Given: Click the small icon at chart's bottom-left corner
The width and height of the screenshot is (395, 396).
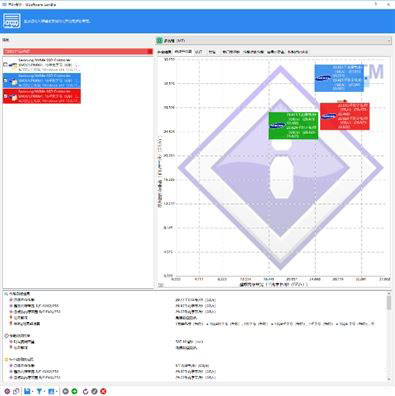Looking at the screenshot, I should pyautogui.click(x=161, y=285).
